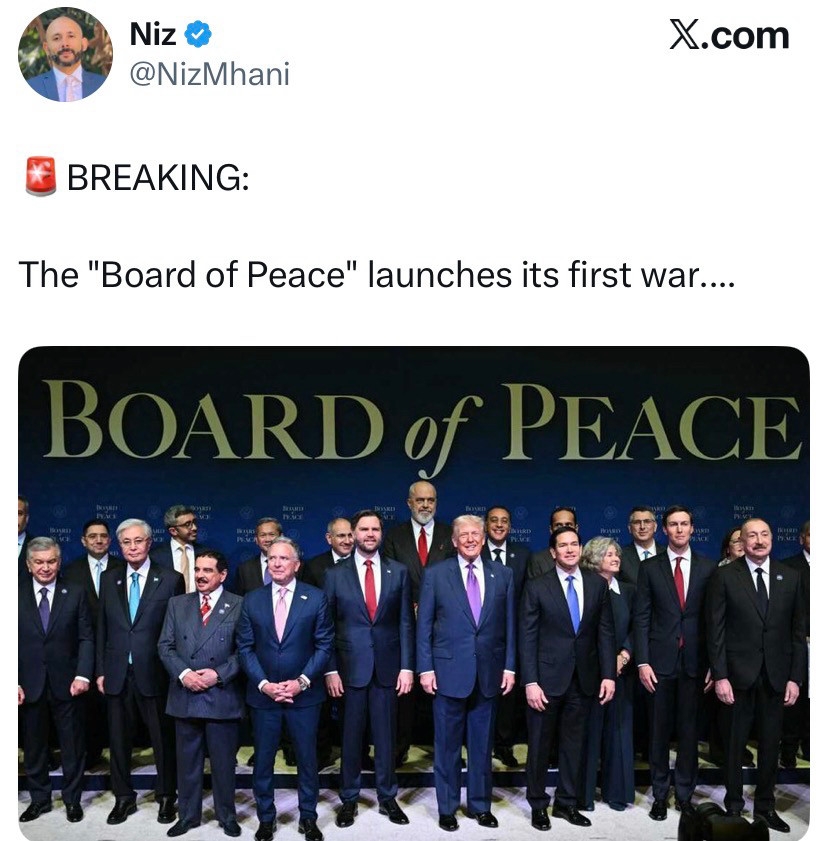Click the center man wearing a purple tie
Viewport: 828px width, 841px height.
[x=468, y=640]
